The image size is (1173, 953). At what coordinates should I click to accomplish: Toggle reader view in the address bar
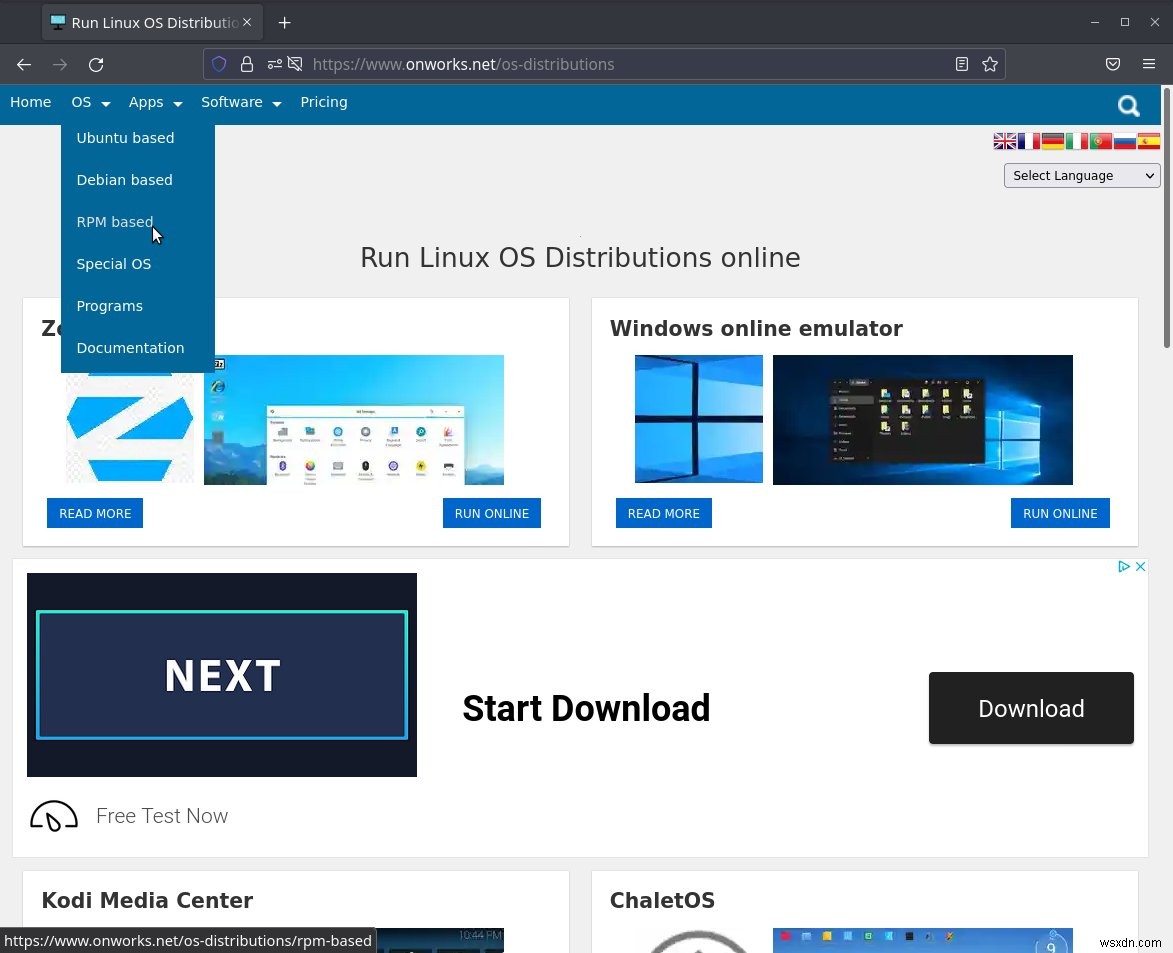click(x=961, y=64)
